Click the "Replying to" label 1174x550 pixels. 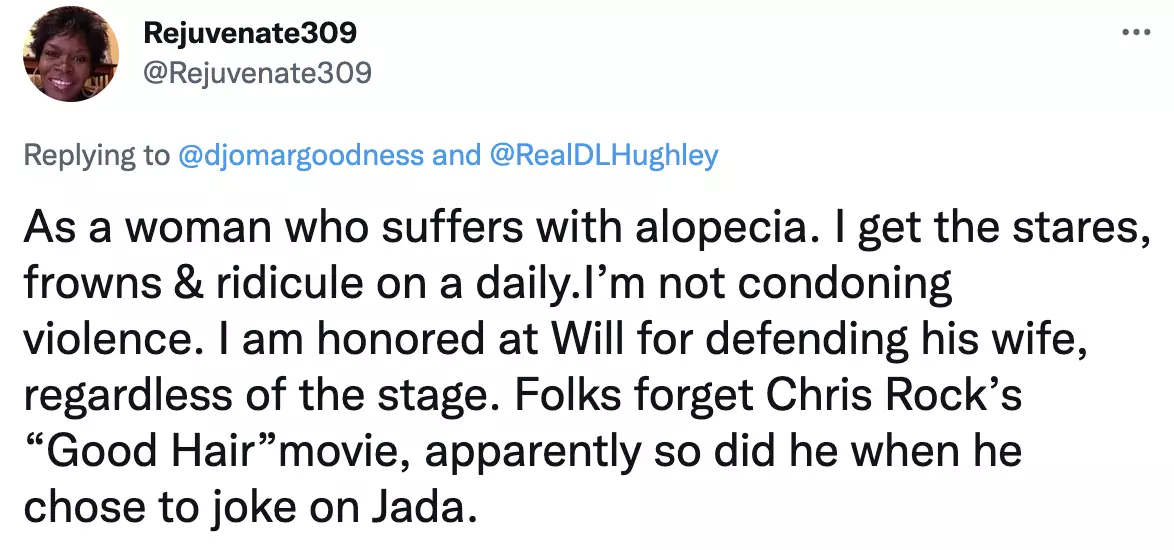pos(96,156)
